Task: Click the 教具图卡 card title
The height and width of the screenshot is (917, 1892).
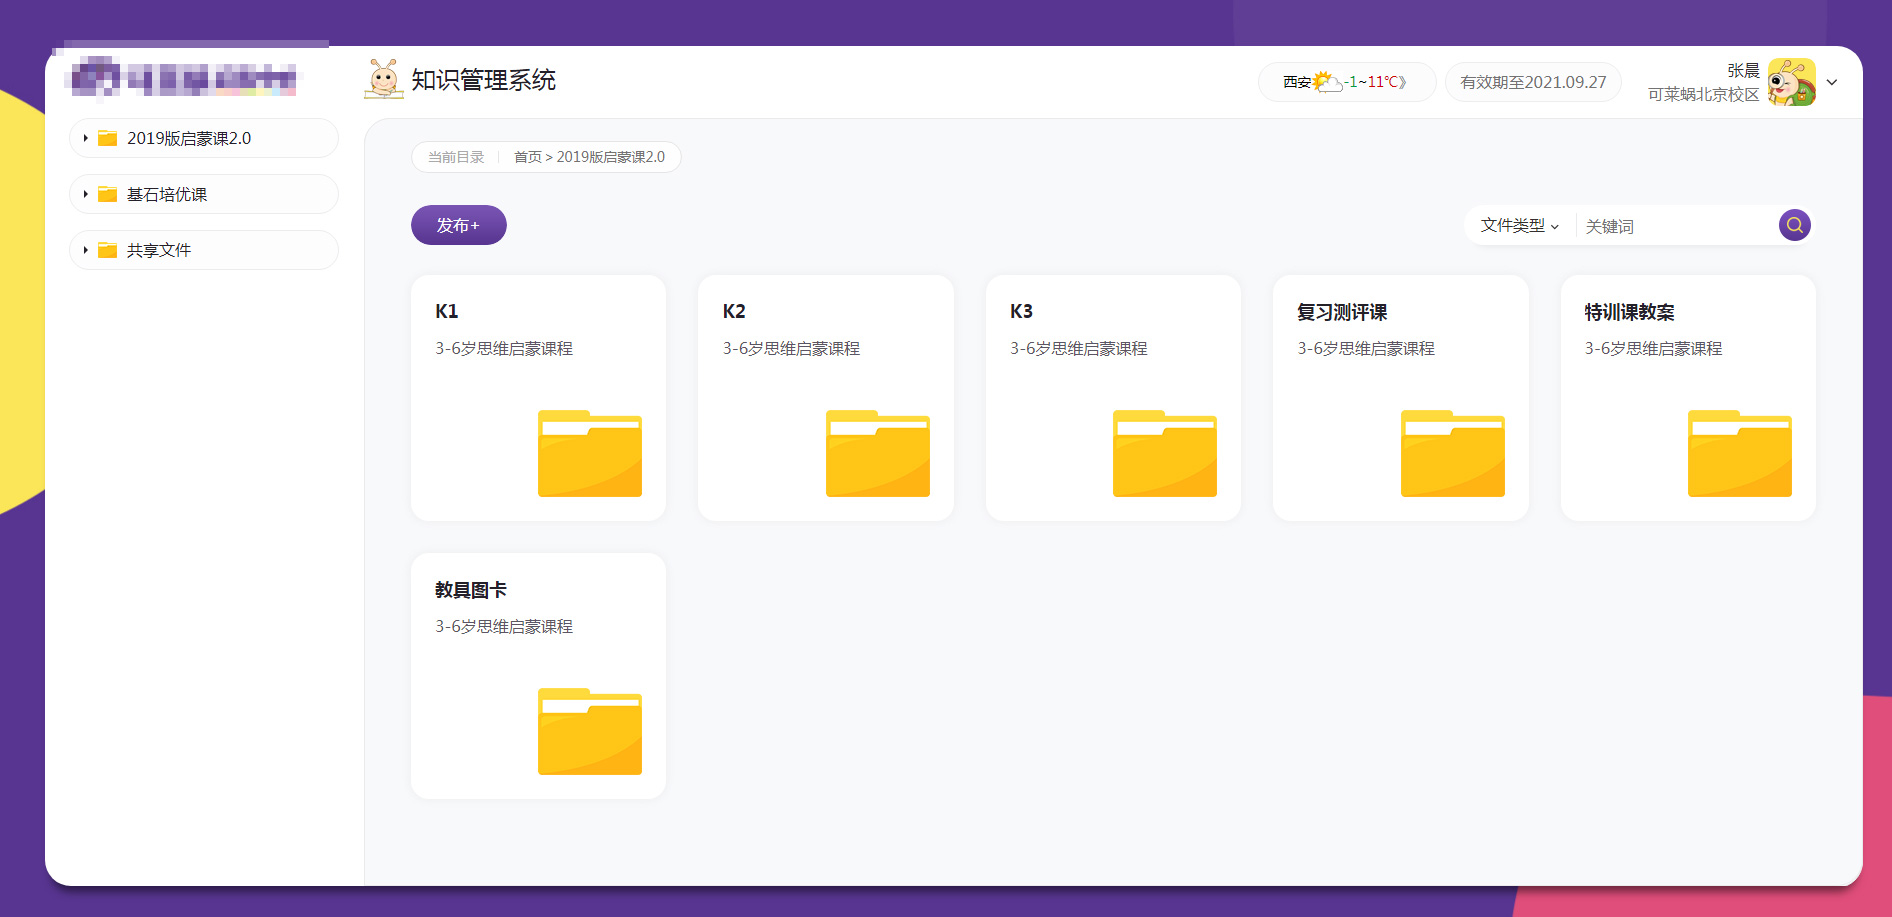Action: coord(471,590)
